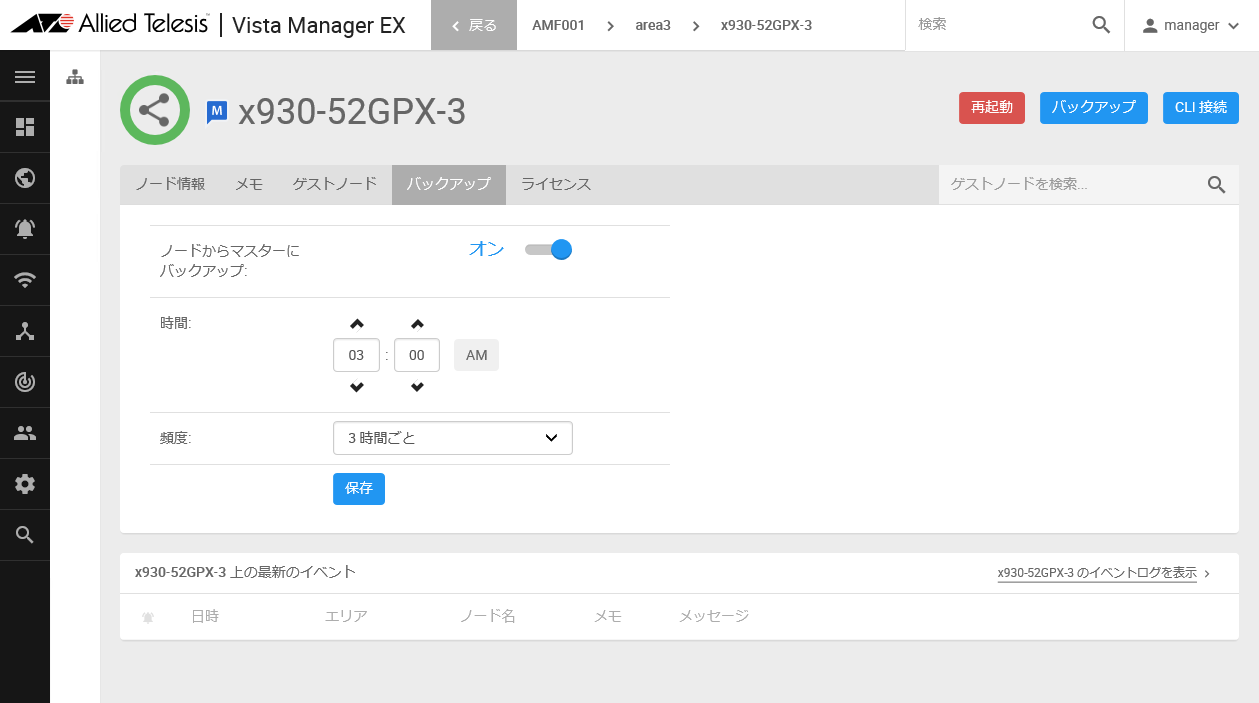The width and height of the screenshot is (1259, 703).
Task: Open the system settings gear icon
Action: pyautogui.click(x=25, y=484)
